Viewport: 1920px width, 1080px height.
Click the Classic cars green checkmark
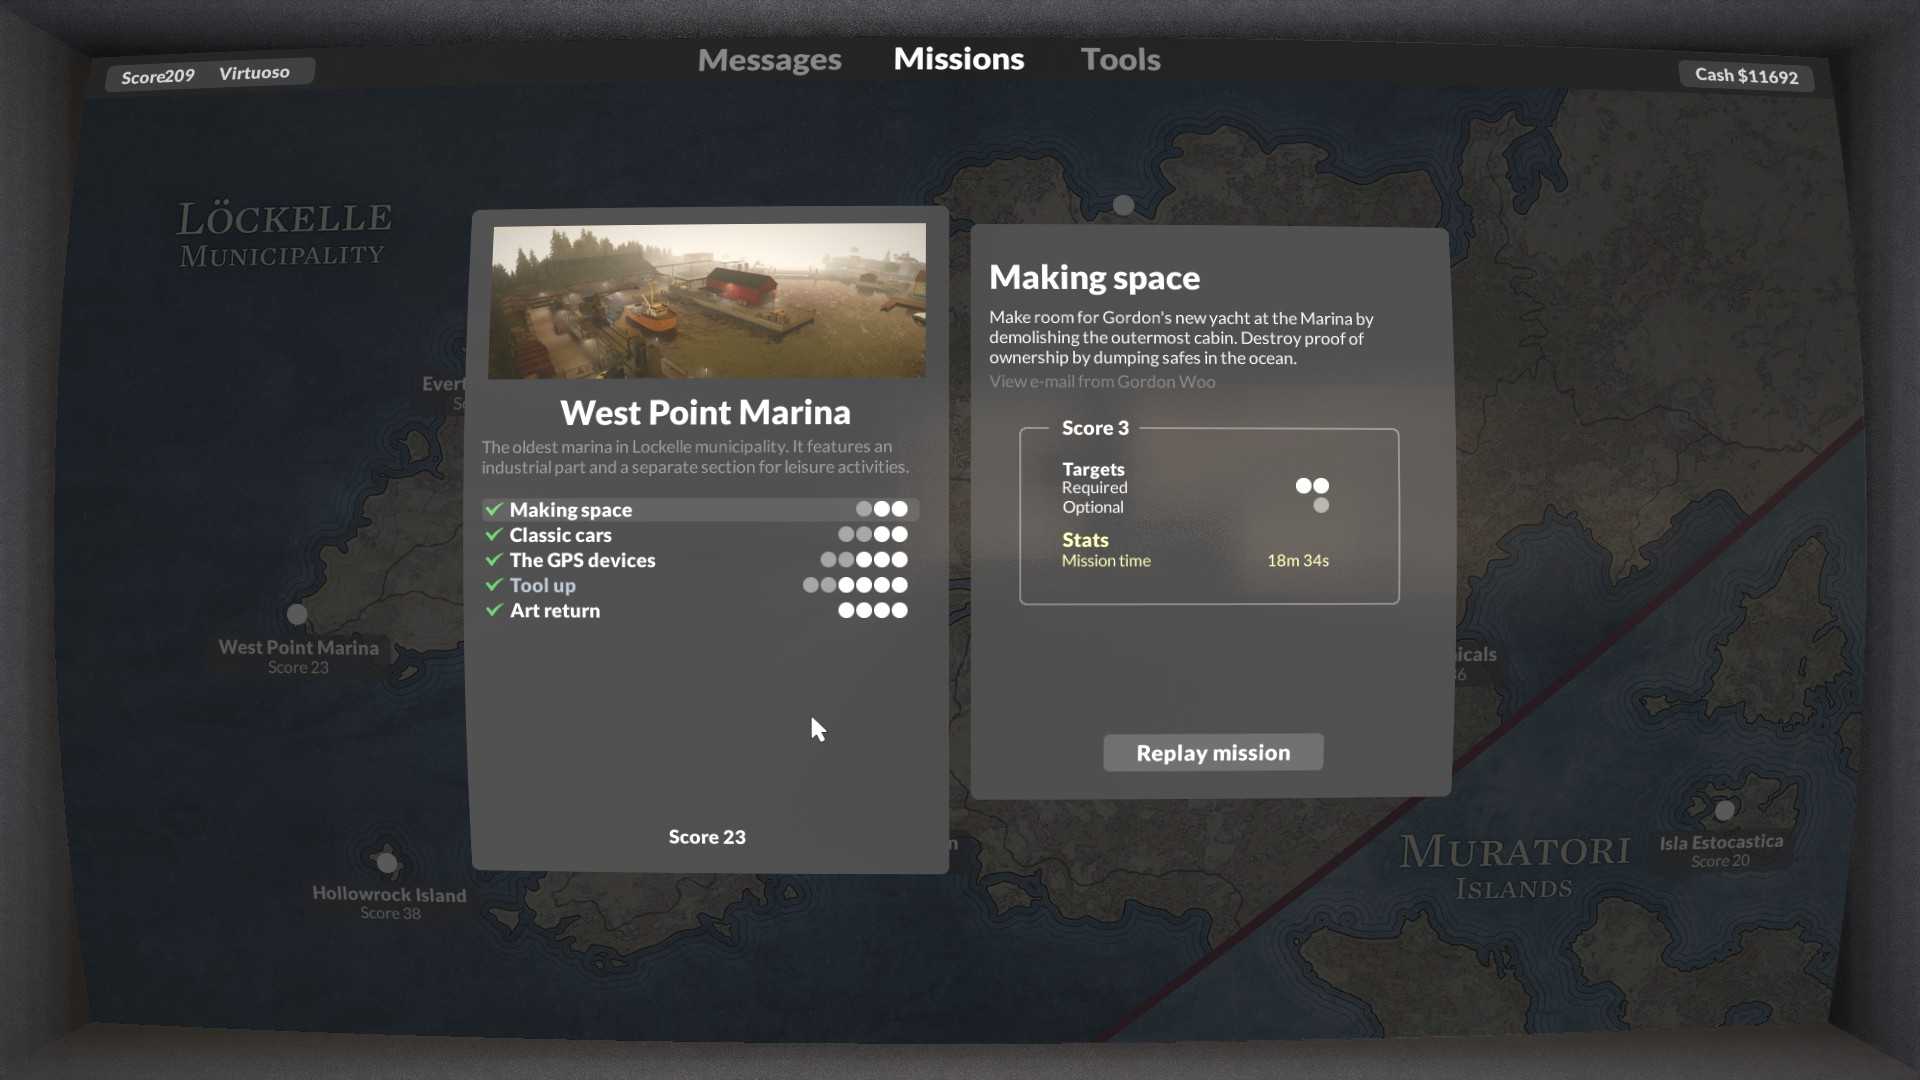pyautogui.click(x=494, y=535)
